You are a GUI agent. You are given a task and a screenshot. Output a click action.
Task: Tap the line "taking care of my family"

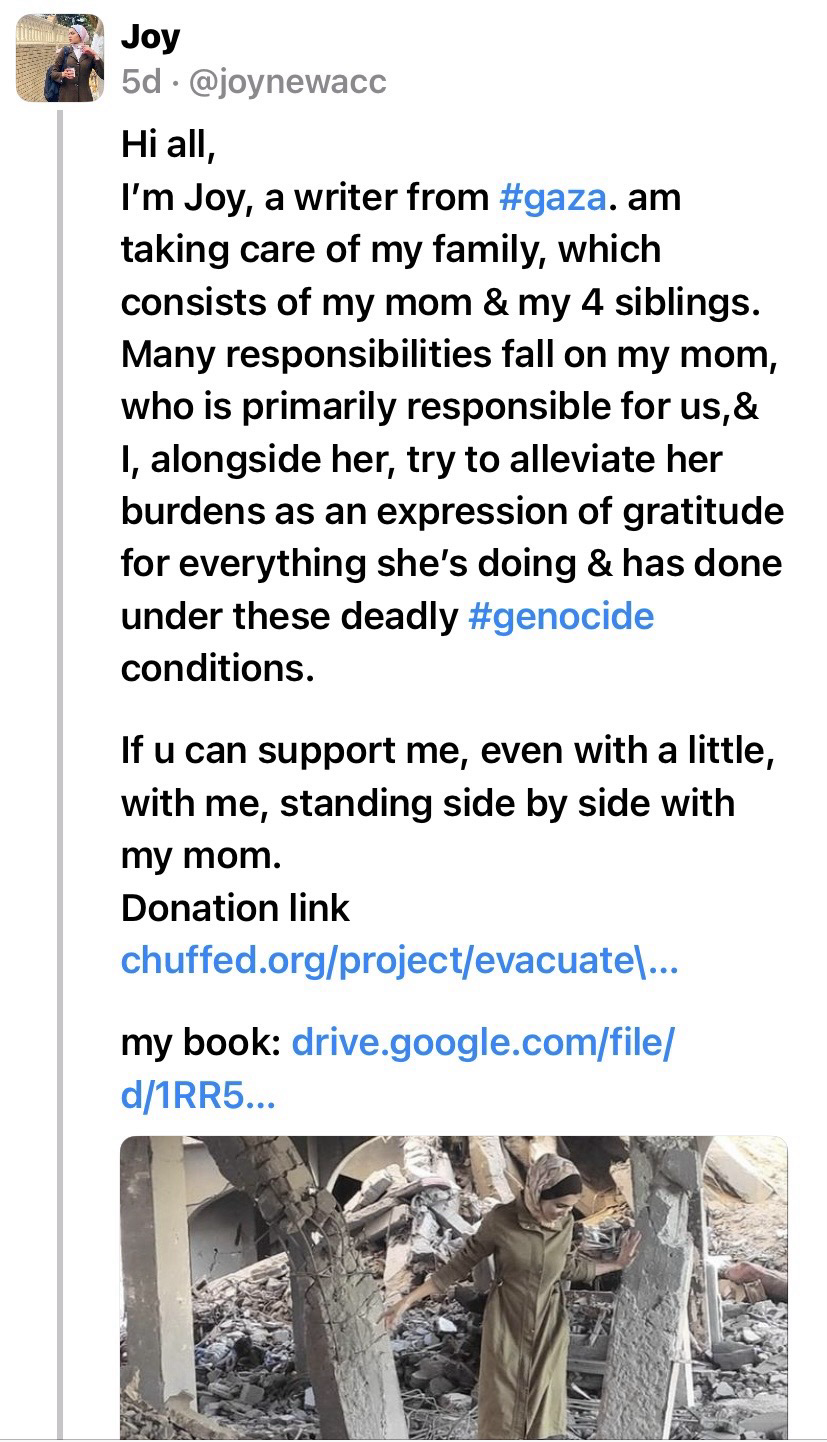pyautogui.click(x=390, y=249)
